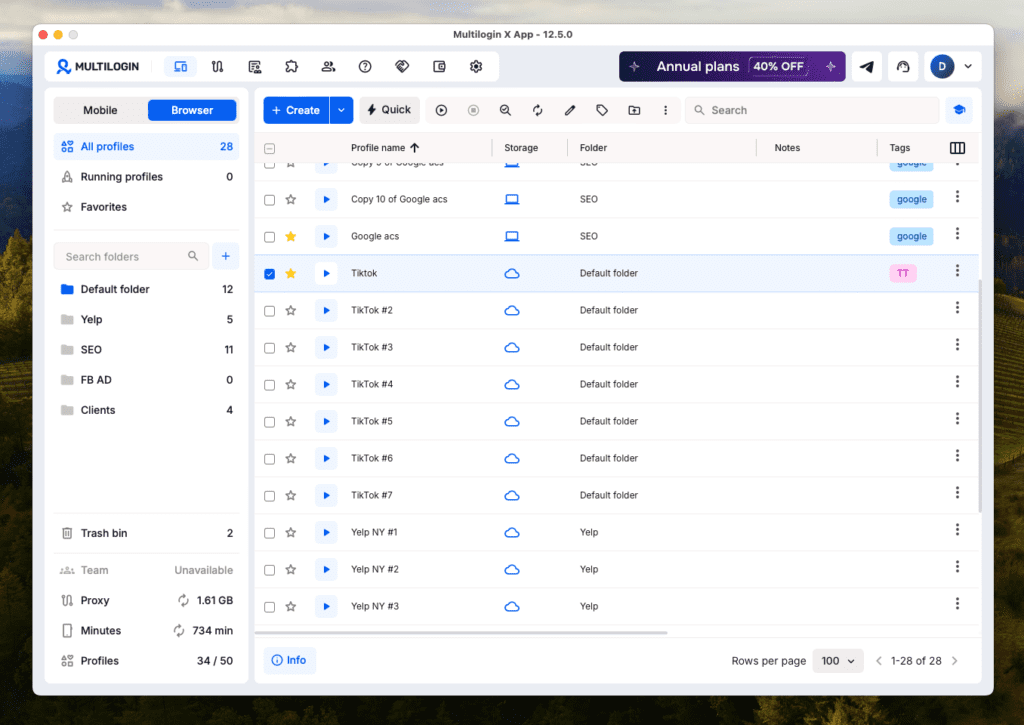Click the Telegram paper plane icon
This screenshot has height=725, width=1024.
tap(867, 67)
